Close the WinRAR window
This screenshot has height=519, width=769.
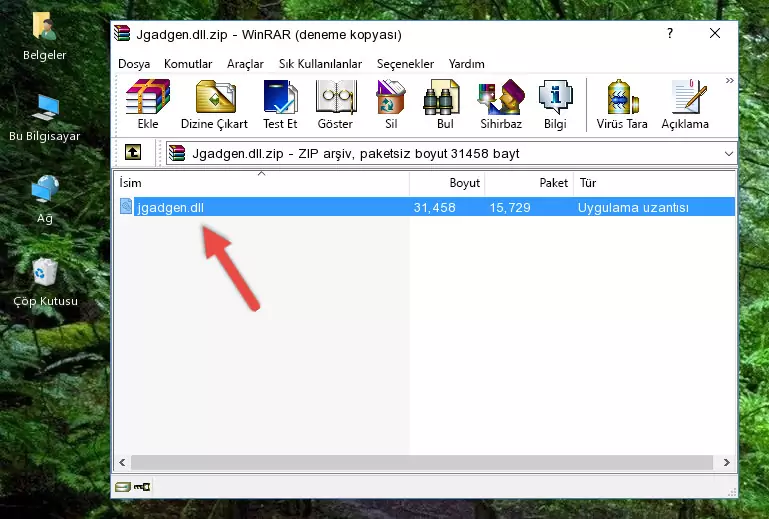click(715, 33)
